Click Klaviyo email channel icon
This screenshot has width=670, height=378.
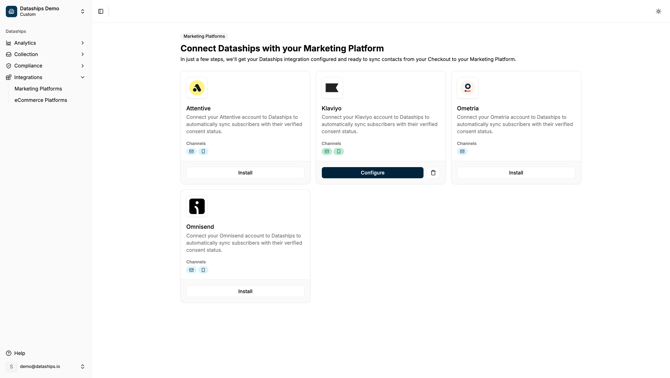click(x=327, y=152)
